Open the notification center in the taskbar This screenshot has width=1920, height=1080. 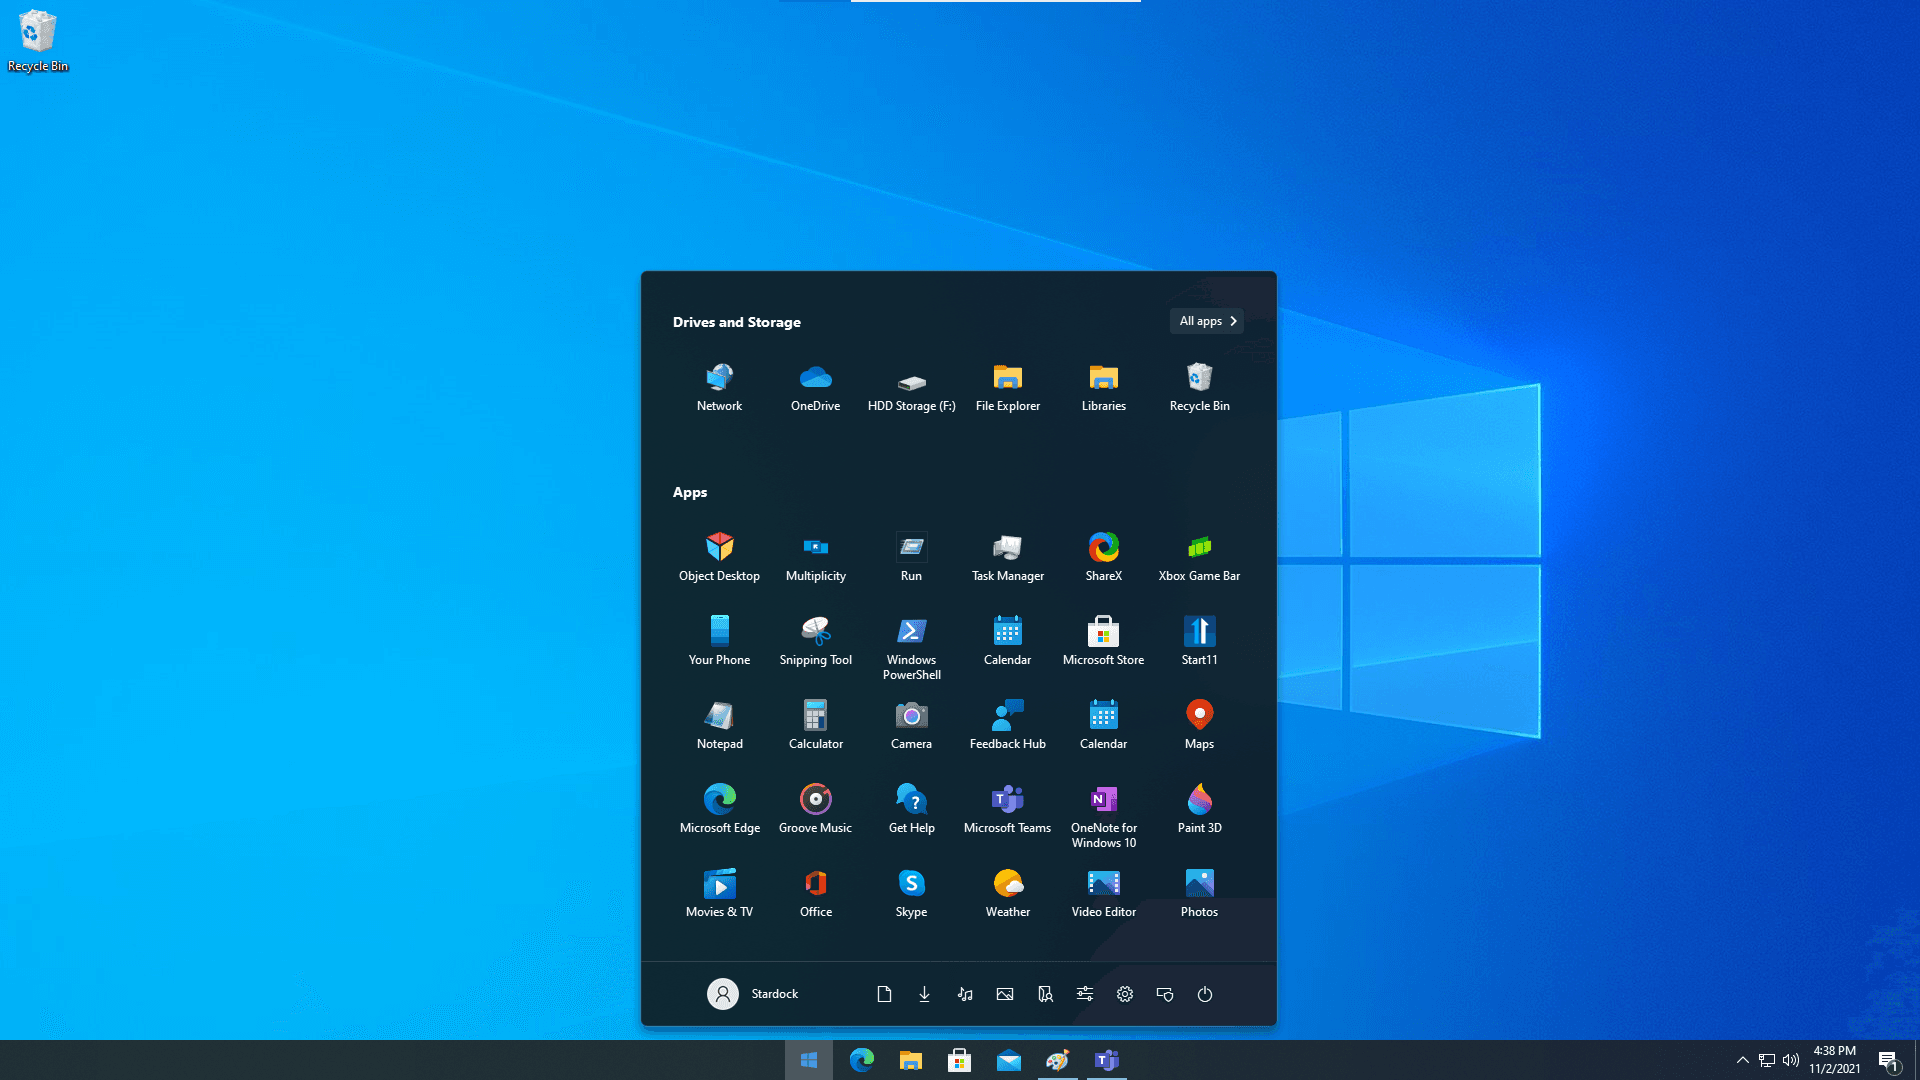tap(1888, 1060)
